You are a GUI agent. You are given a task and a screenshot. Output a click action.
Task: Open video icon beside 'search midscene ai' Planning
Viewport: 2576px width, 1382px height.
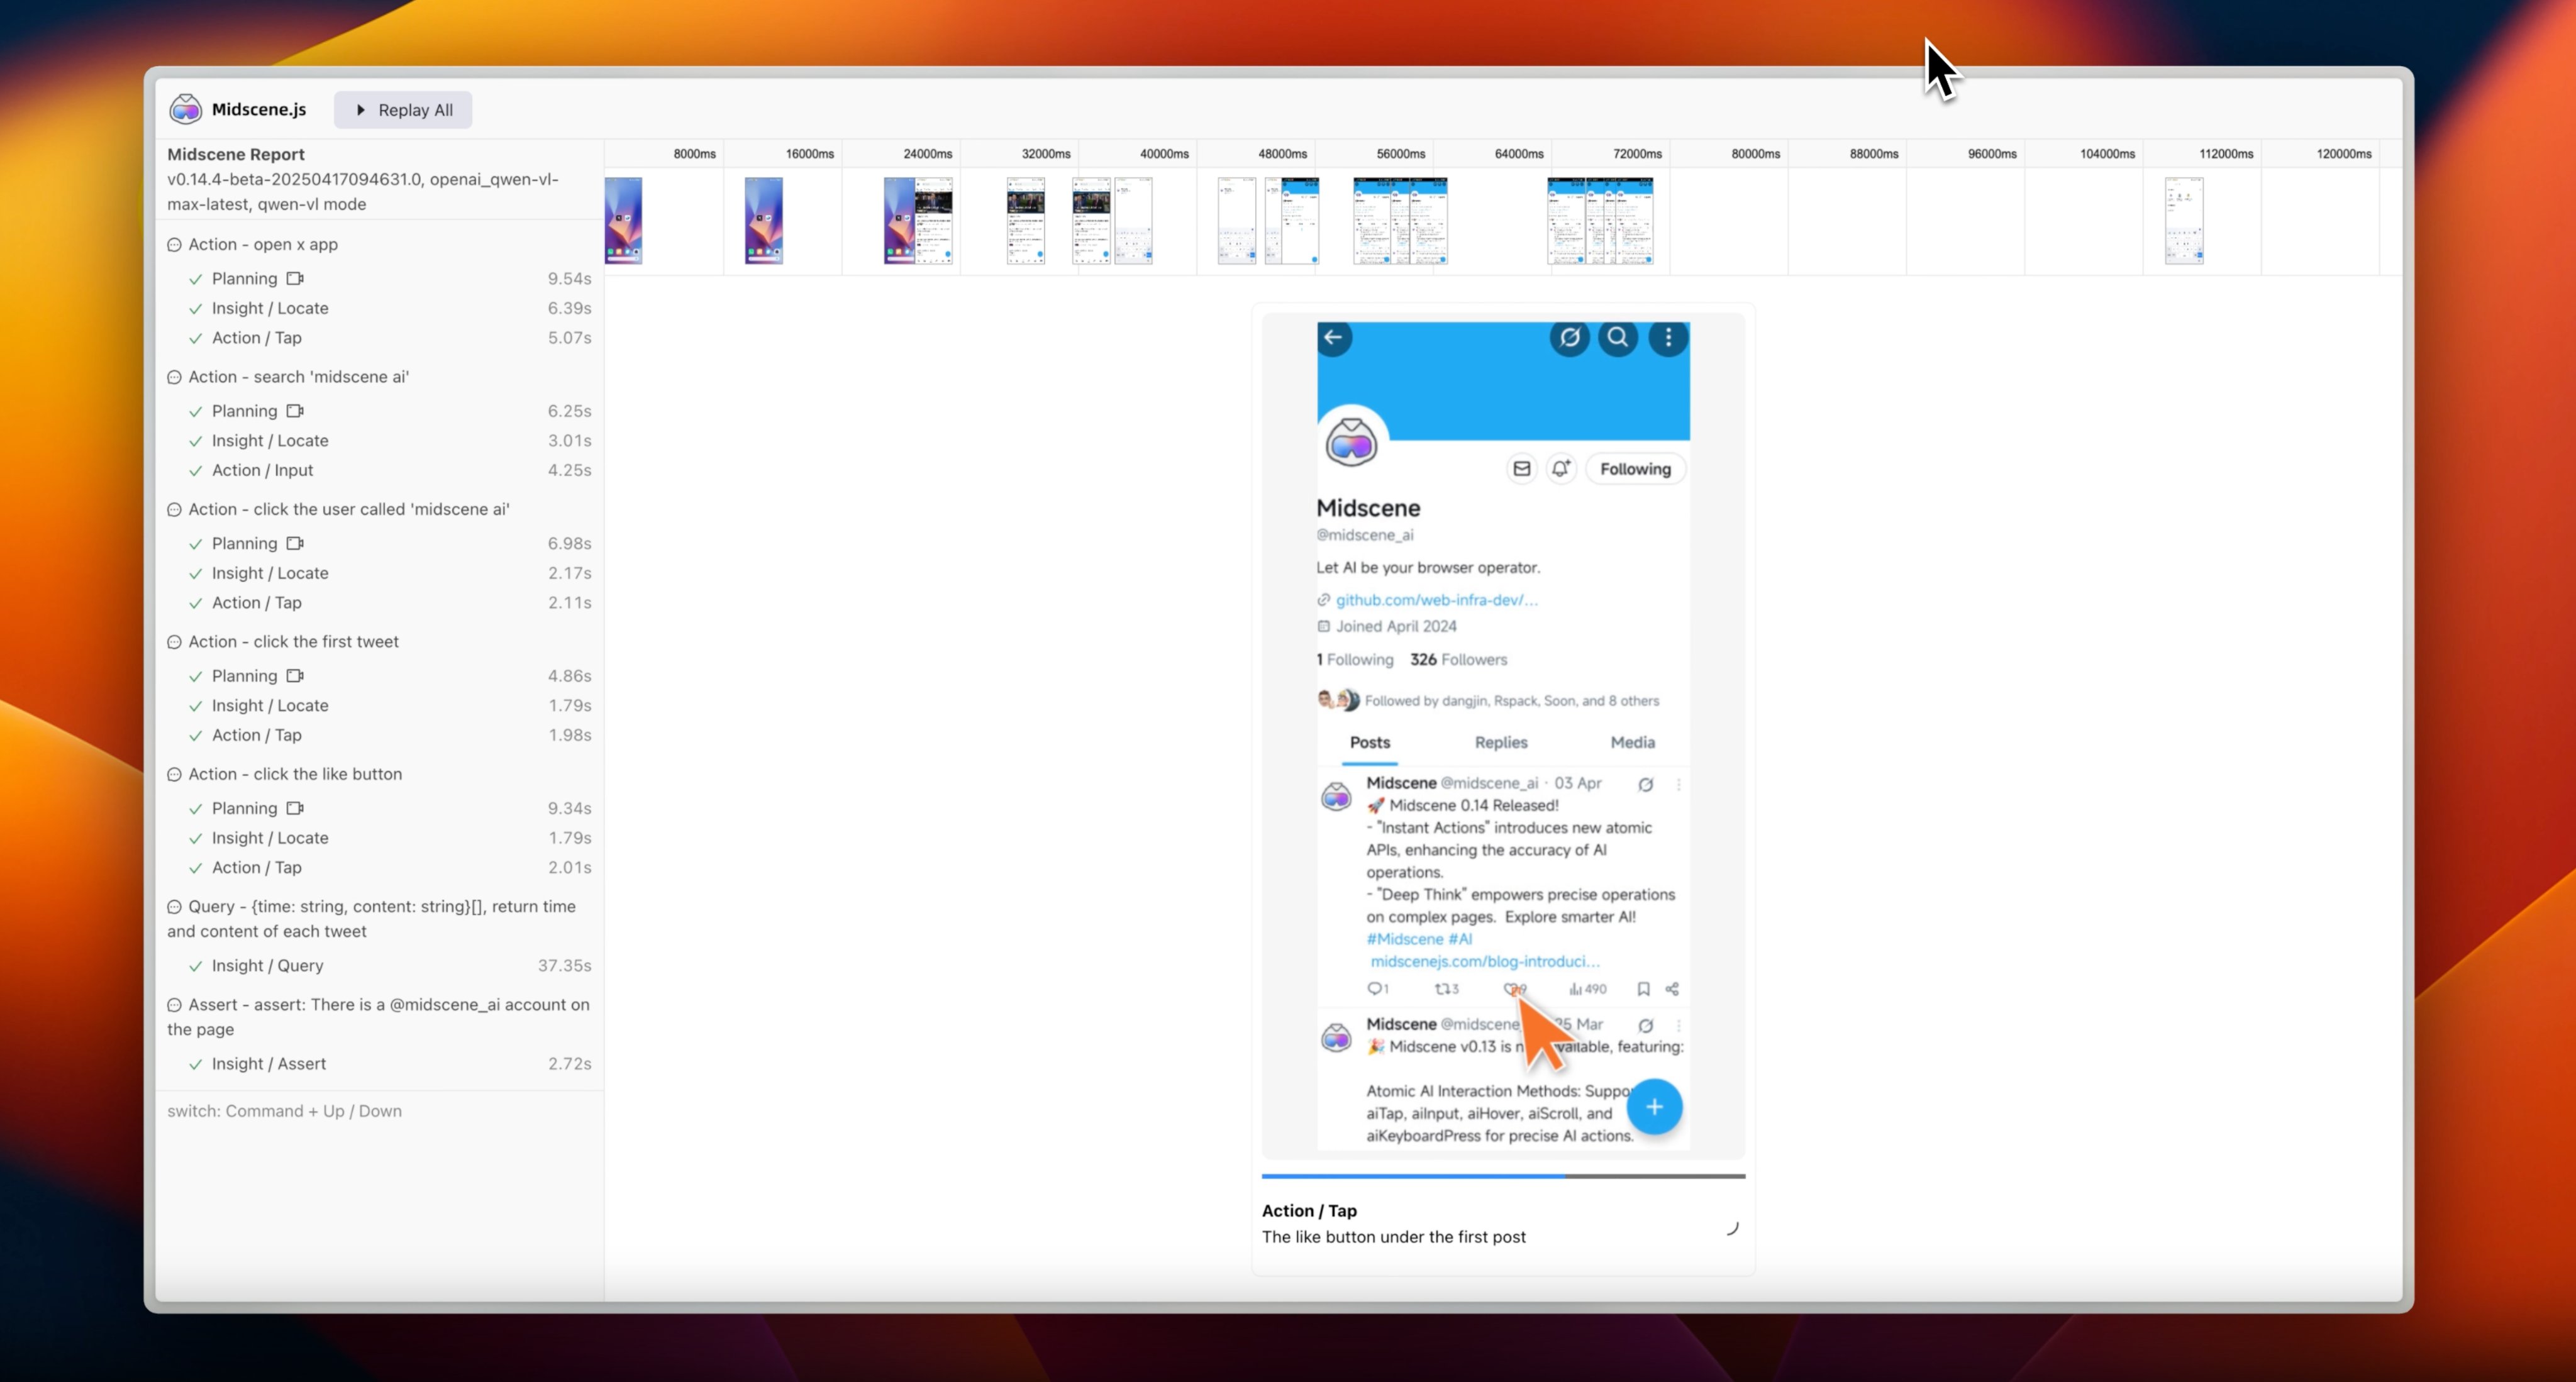point(295,411)
